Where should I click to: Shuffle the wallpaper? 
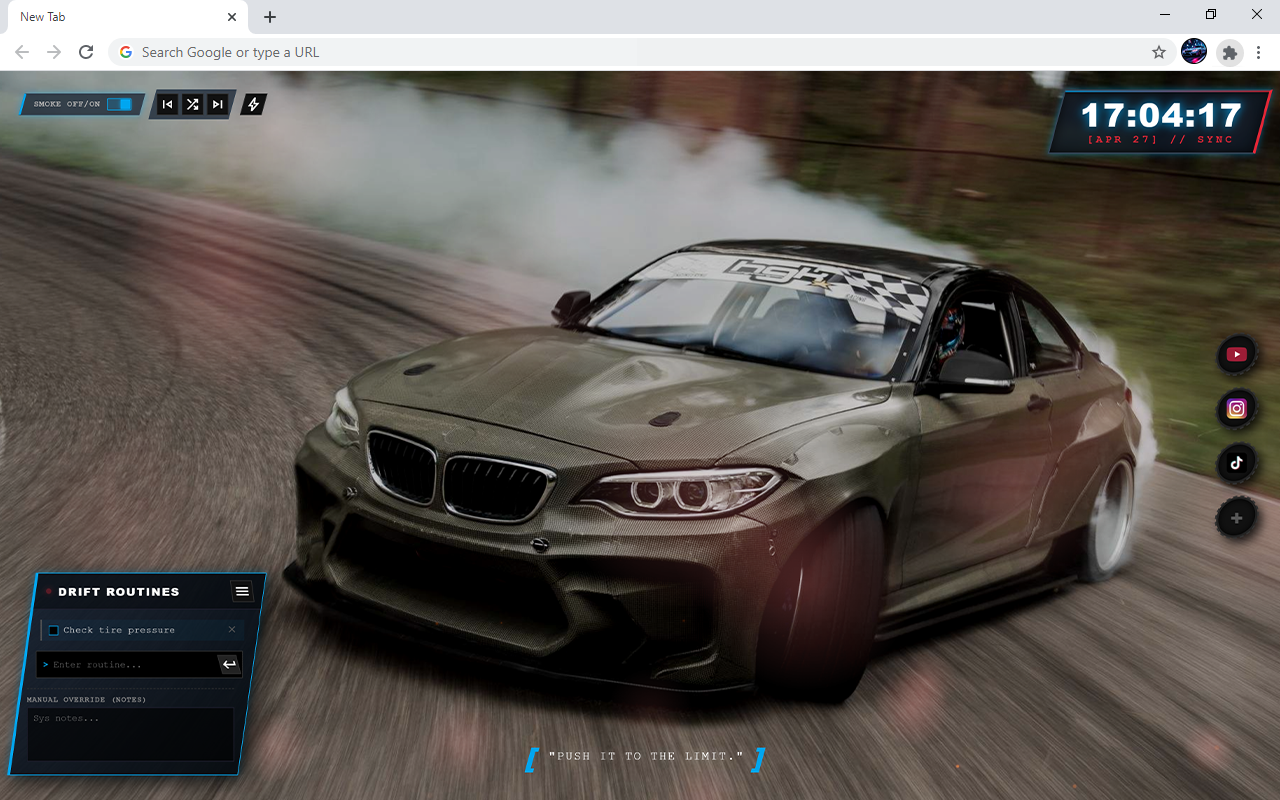pos(192,104)
